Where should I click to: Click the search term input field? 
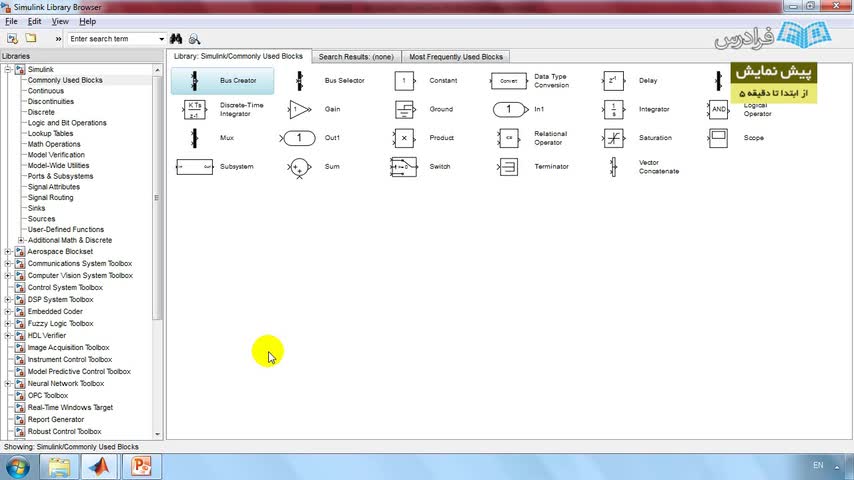click(113, 39)
